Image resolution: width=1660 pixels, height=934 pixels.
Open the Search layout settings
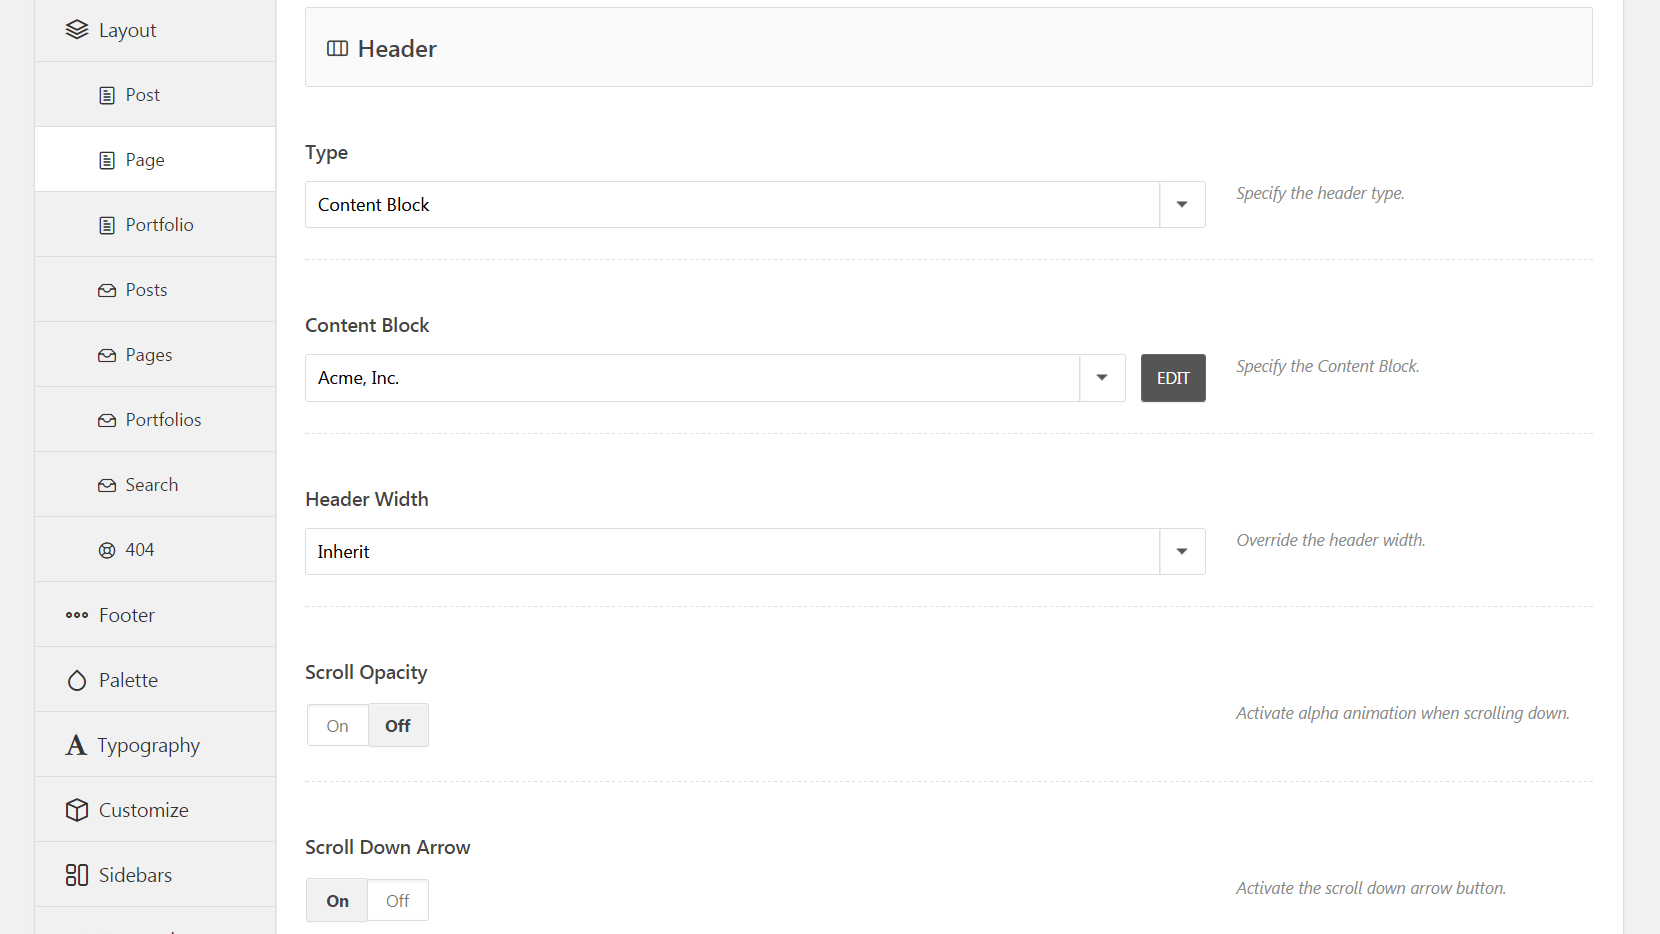click(x=155, y=485)
